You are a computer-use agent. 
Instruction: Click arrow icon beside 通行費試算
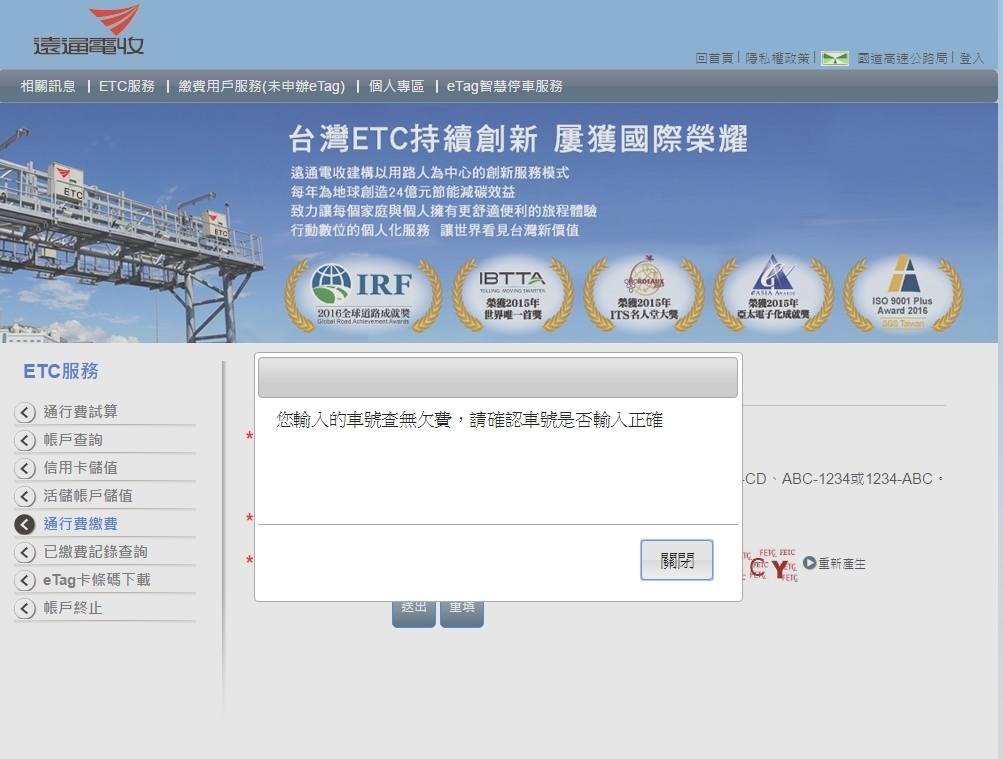25,412
